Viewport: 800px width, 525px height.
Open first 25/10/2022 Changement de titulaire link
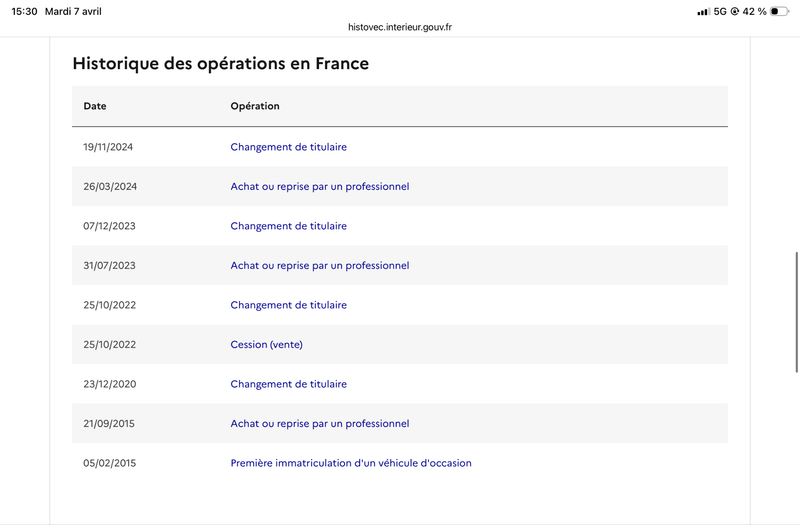288,305
